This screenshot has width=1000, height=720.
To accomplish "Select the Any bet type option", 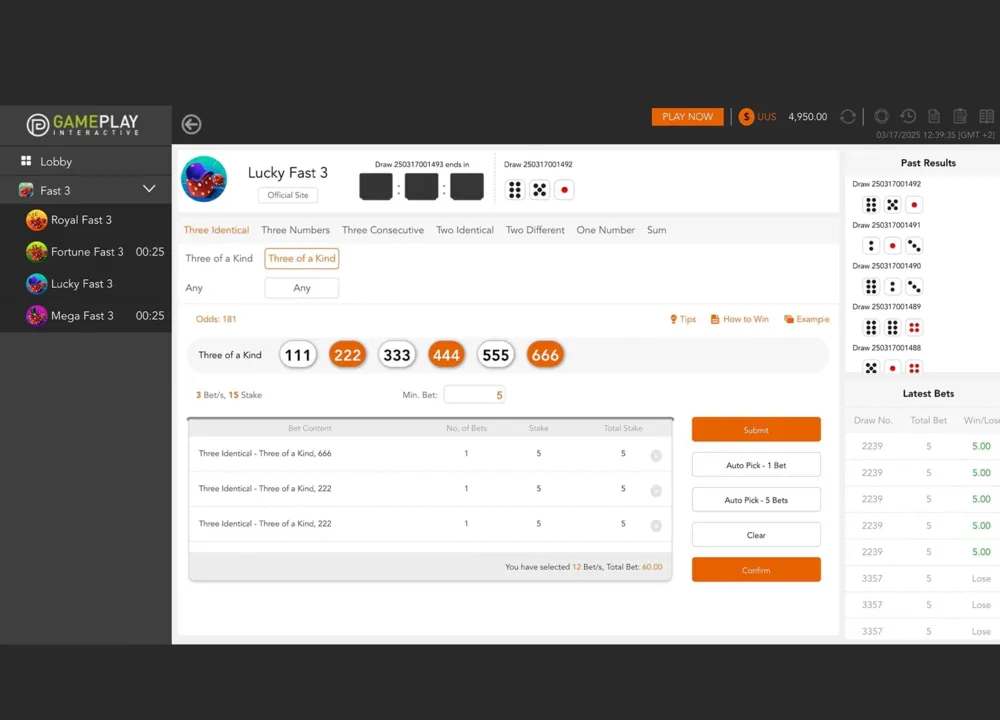I will click(302, 288).
